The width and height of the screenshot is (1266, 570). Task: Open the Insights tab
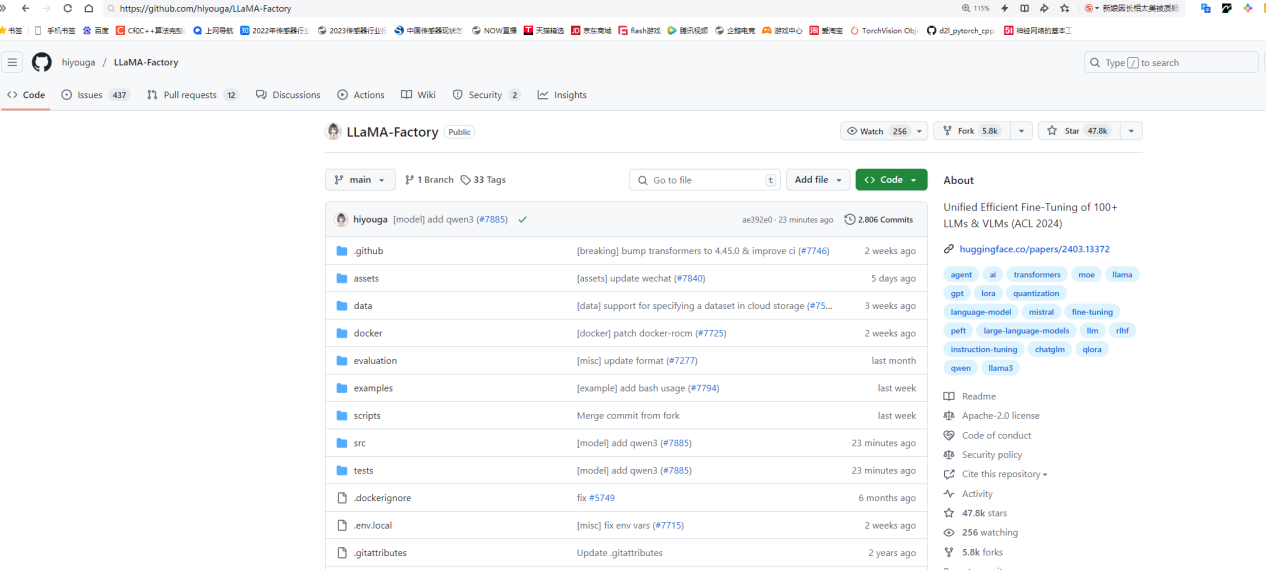562,95
